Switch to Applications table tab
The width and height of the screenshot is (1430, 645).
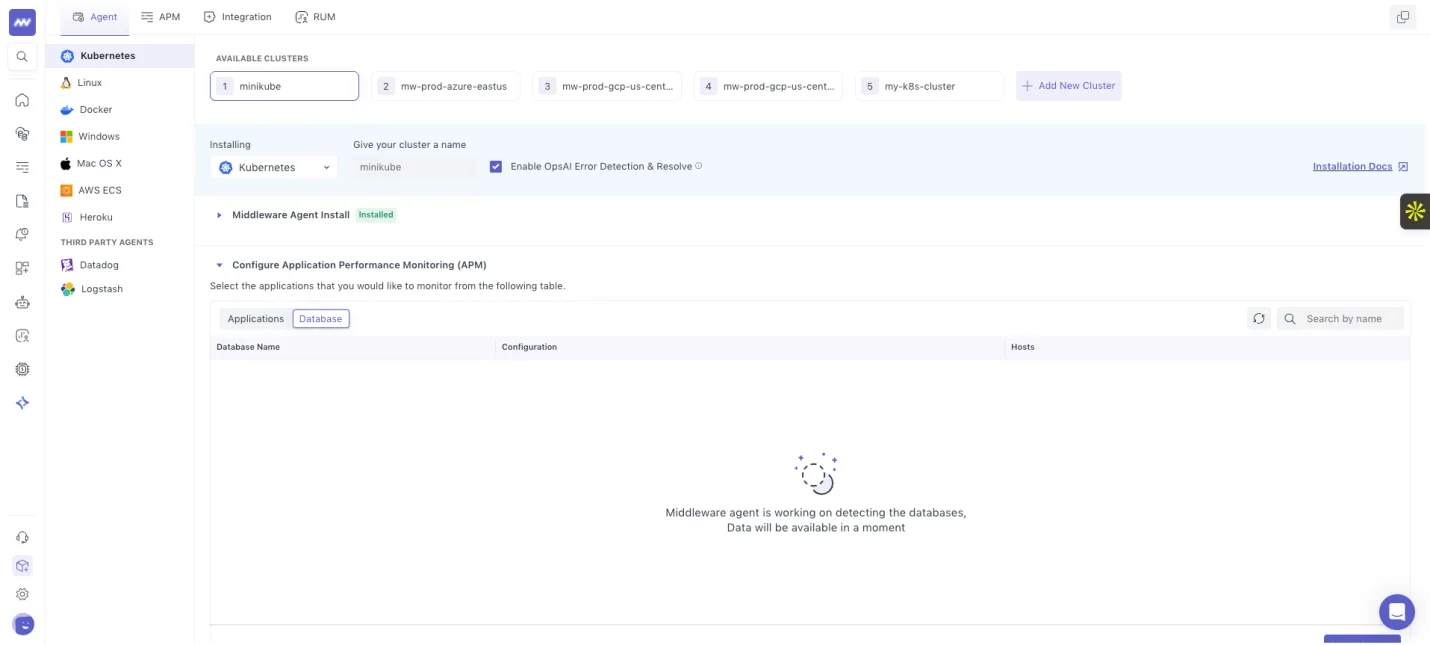click(256, 319)
